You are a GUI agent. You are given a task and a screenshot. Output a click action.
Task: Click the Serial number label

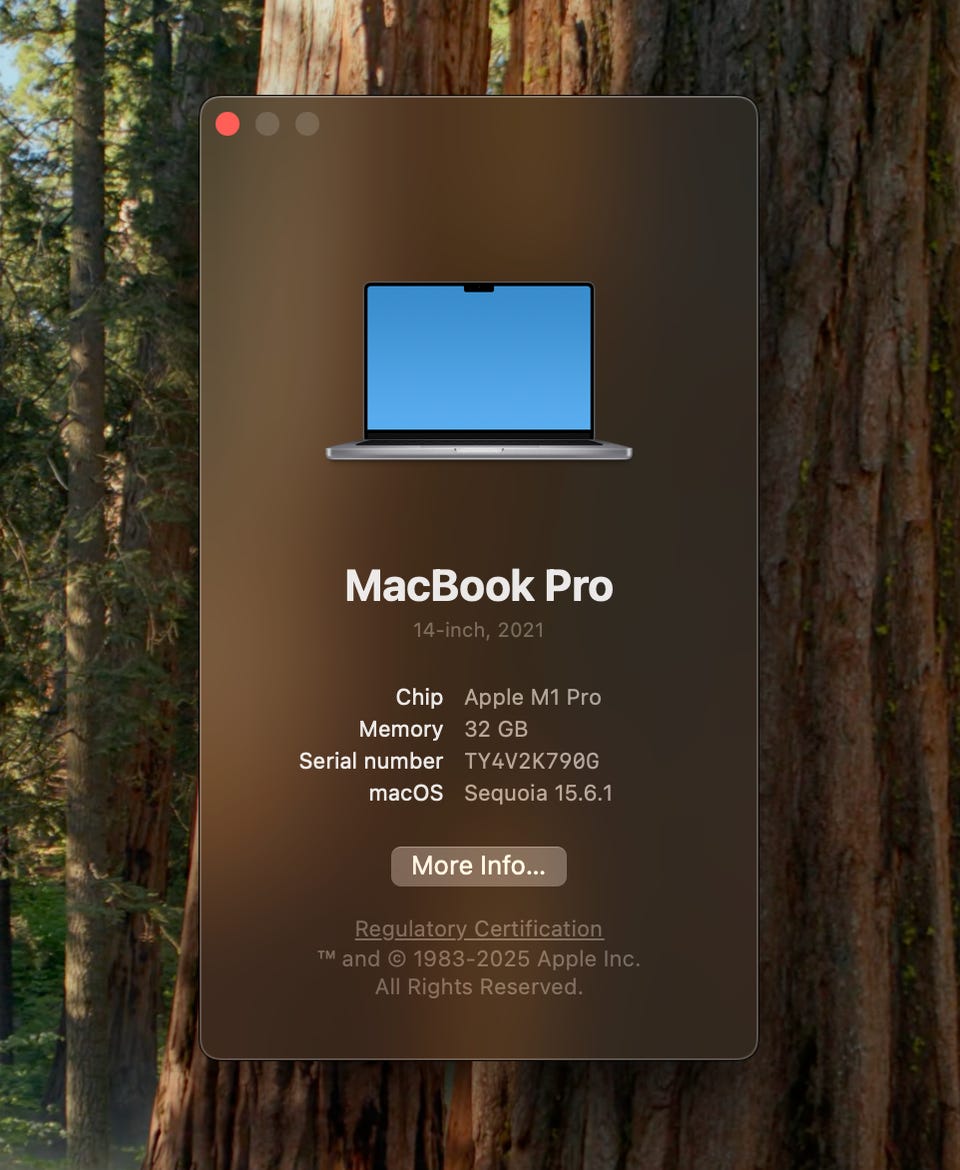point(371,761)
